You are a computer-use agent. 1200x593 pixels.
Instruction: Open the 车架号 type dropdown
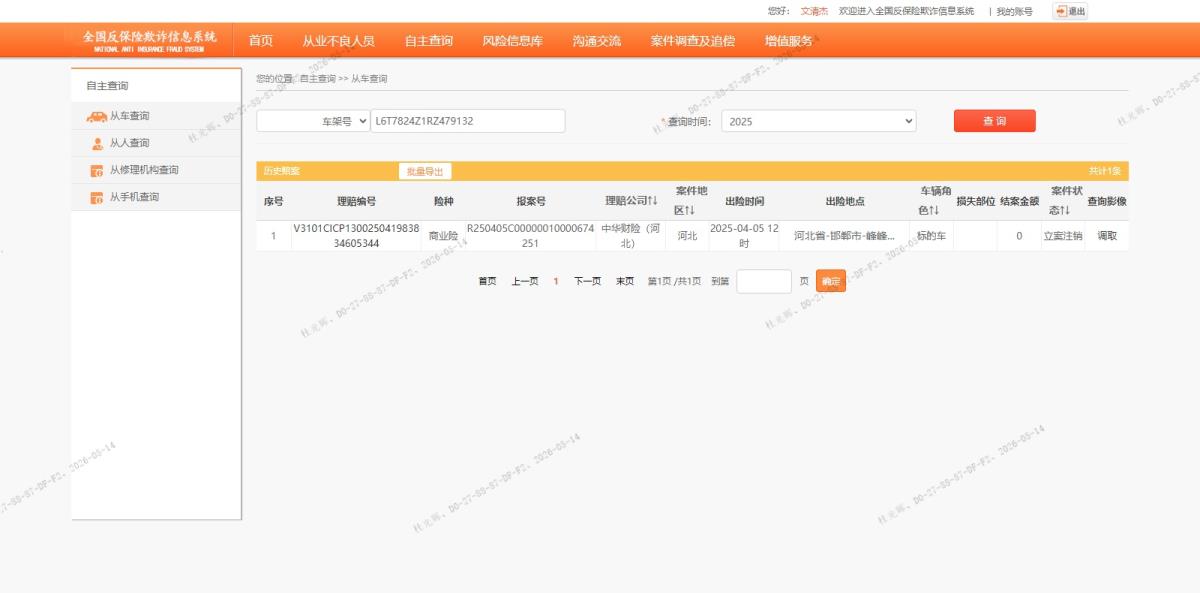click(313, 121)
